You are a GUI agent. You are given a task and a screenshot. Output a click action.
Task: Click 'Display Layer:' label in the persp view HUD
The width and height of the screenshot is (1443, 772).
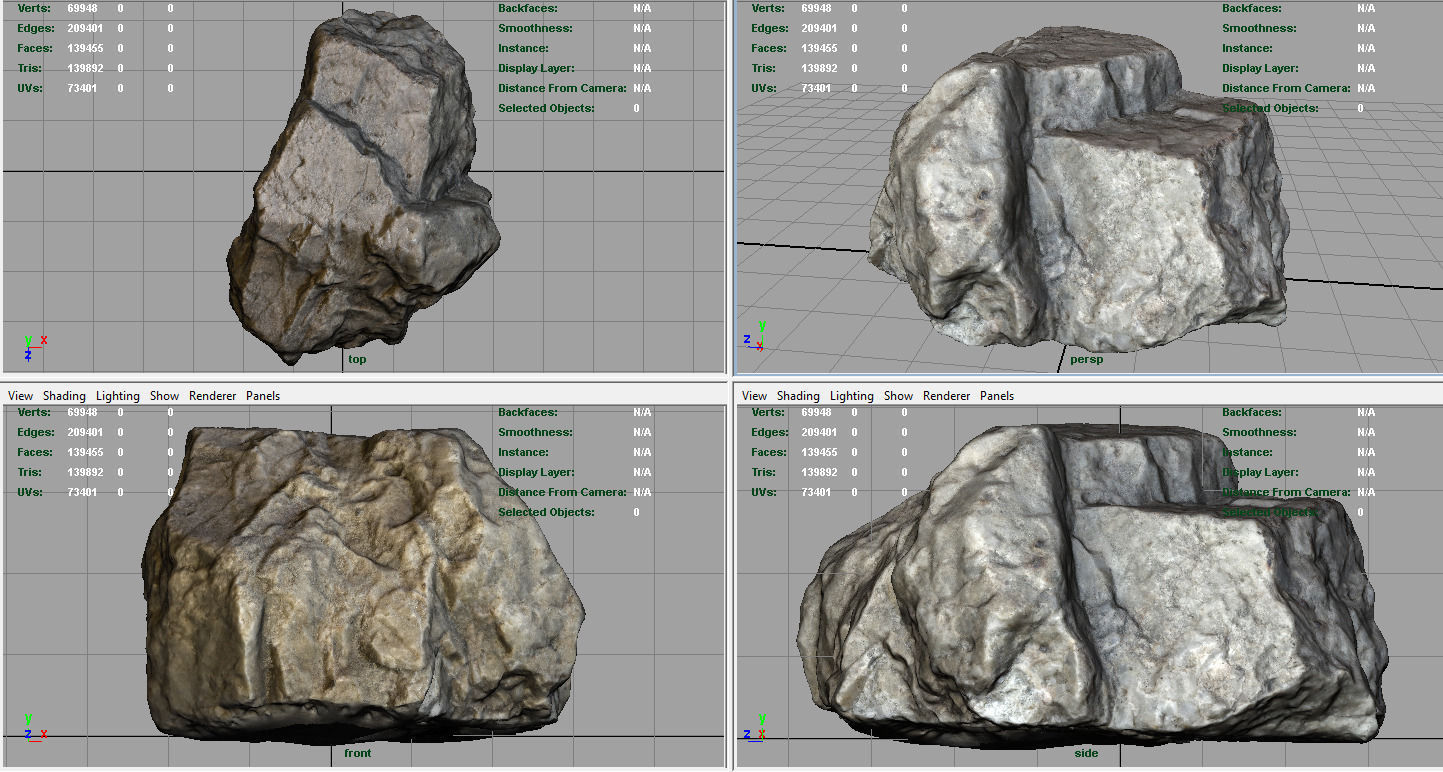pos(1262,68)
